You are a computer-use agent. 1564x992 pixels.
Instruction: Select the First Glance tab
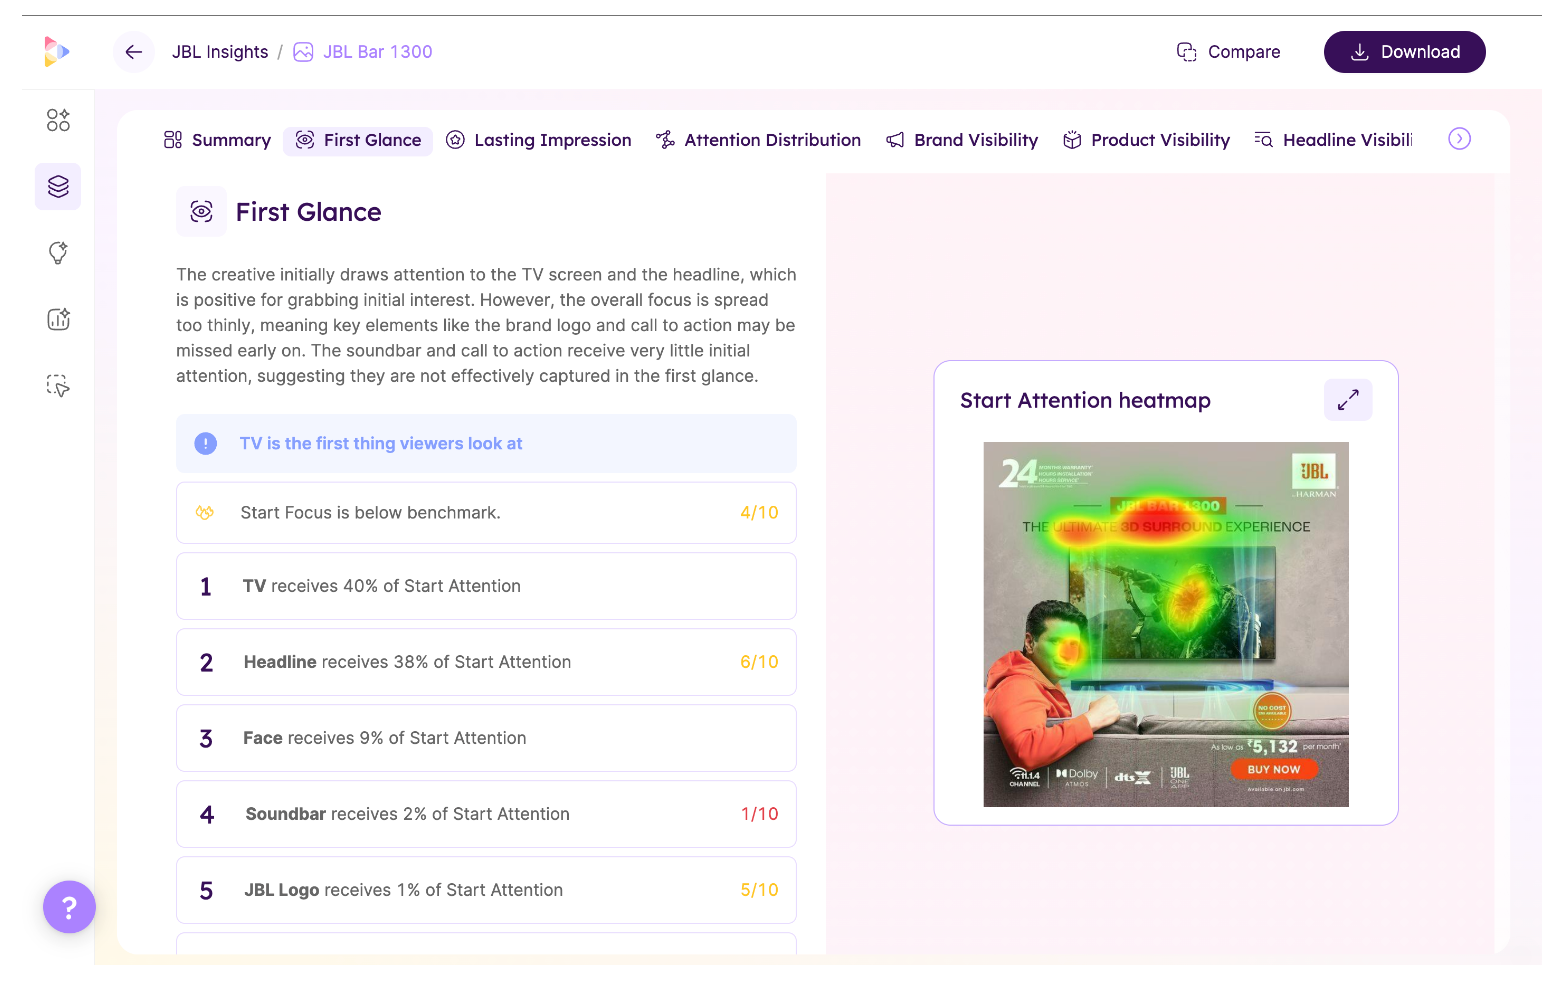click(358, 141)
